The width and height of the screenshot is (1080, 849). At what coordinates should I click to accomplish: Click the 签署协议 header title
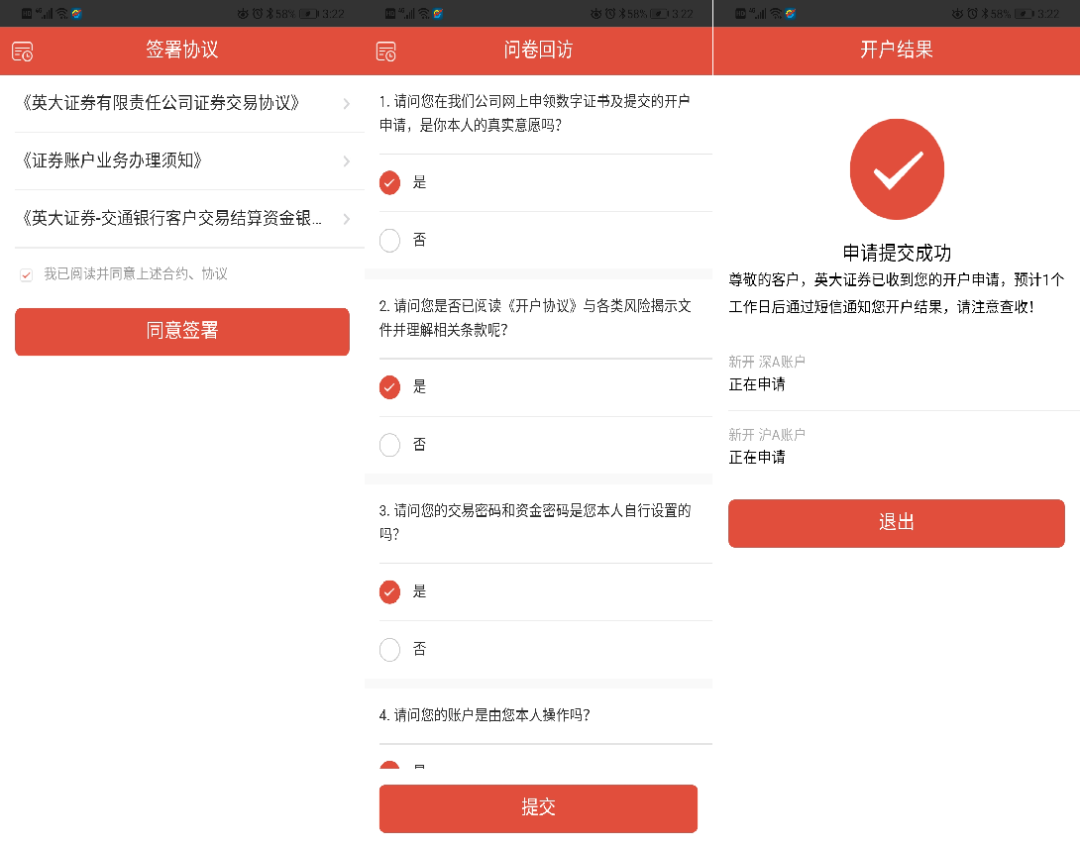tap(182, 50)
